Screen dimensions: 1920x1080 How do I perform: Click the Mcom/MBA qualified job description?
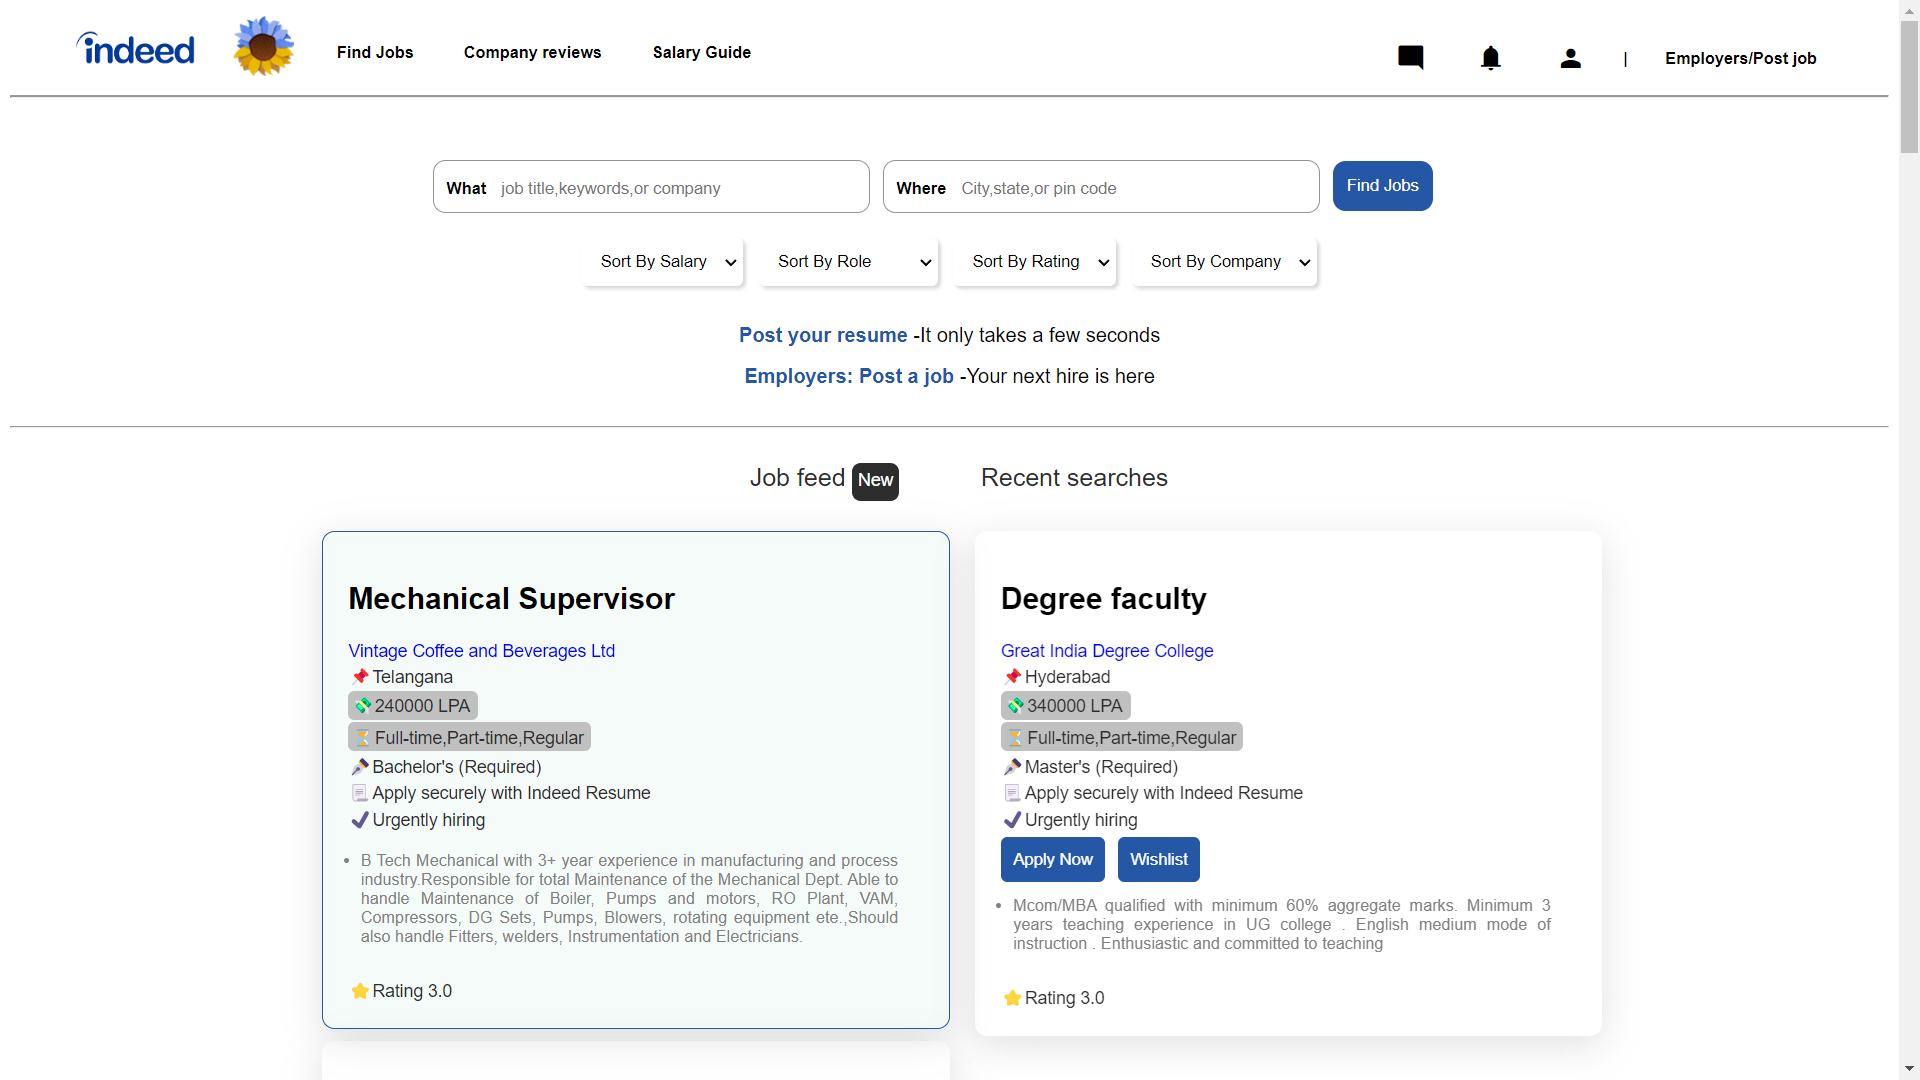1281,924
